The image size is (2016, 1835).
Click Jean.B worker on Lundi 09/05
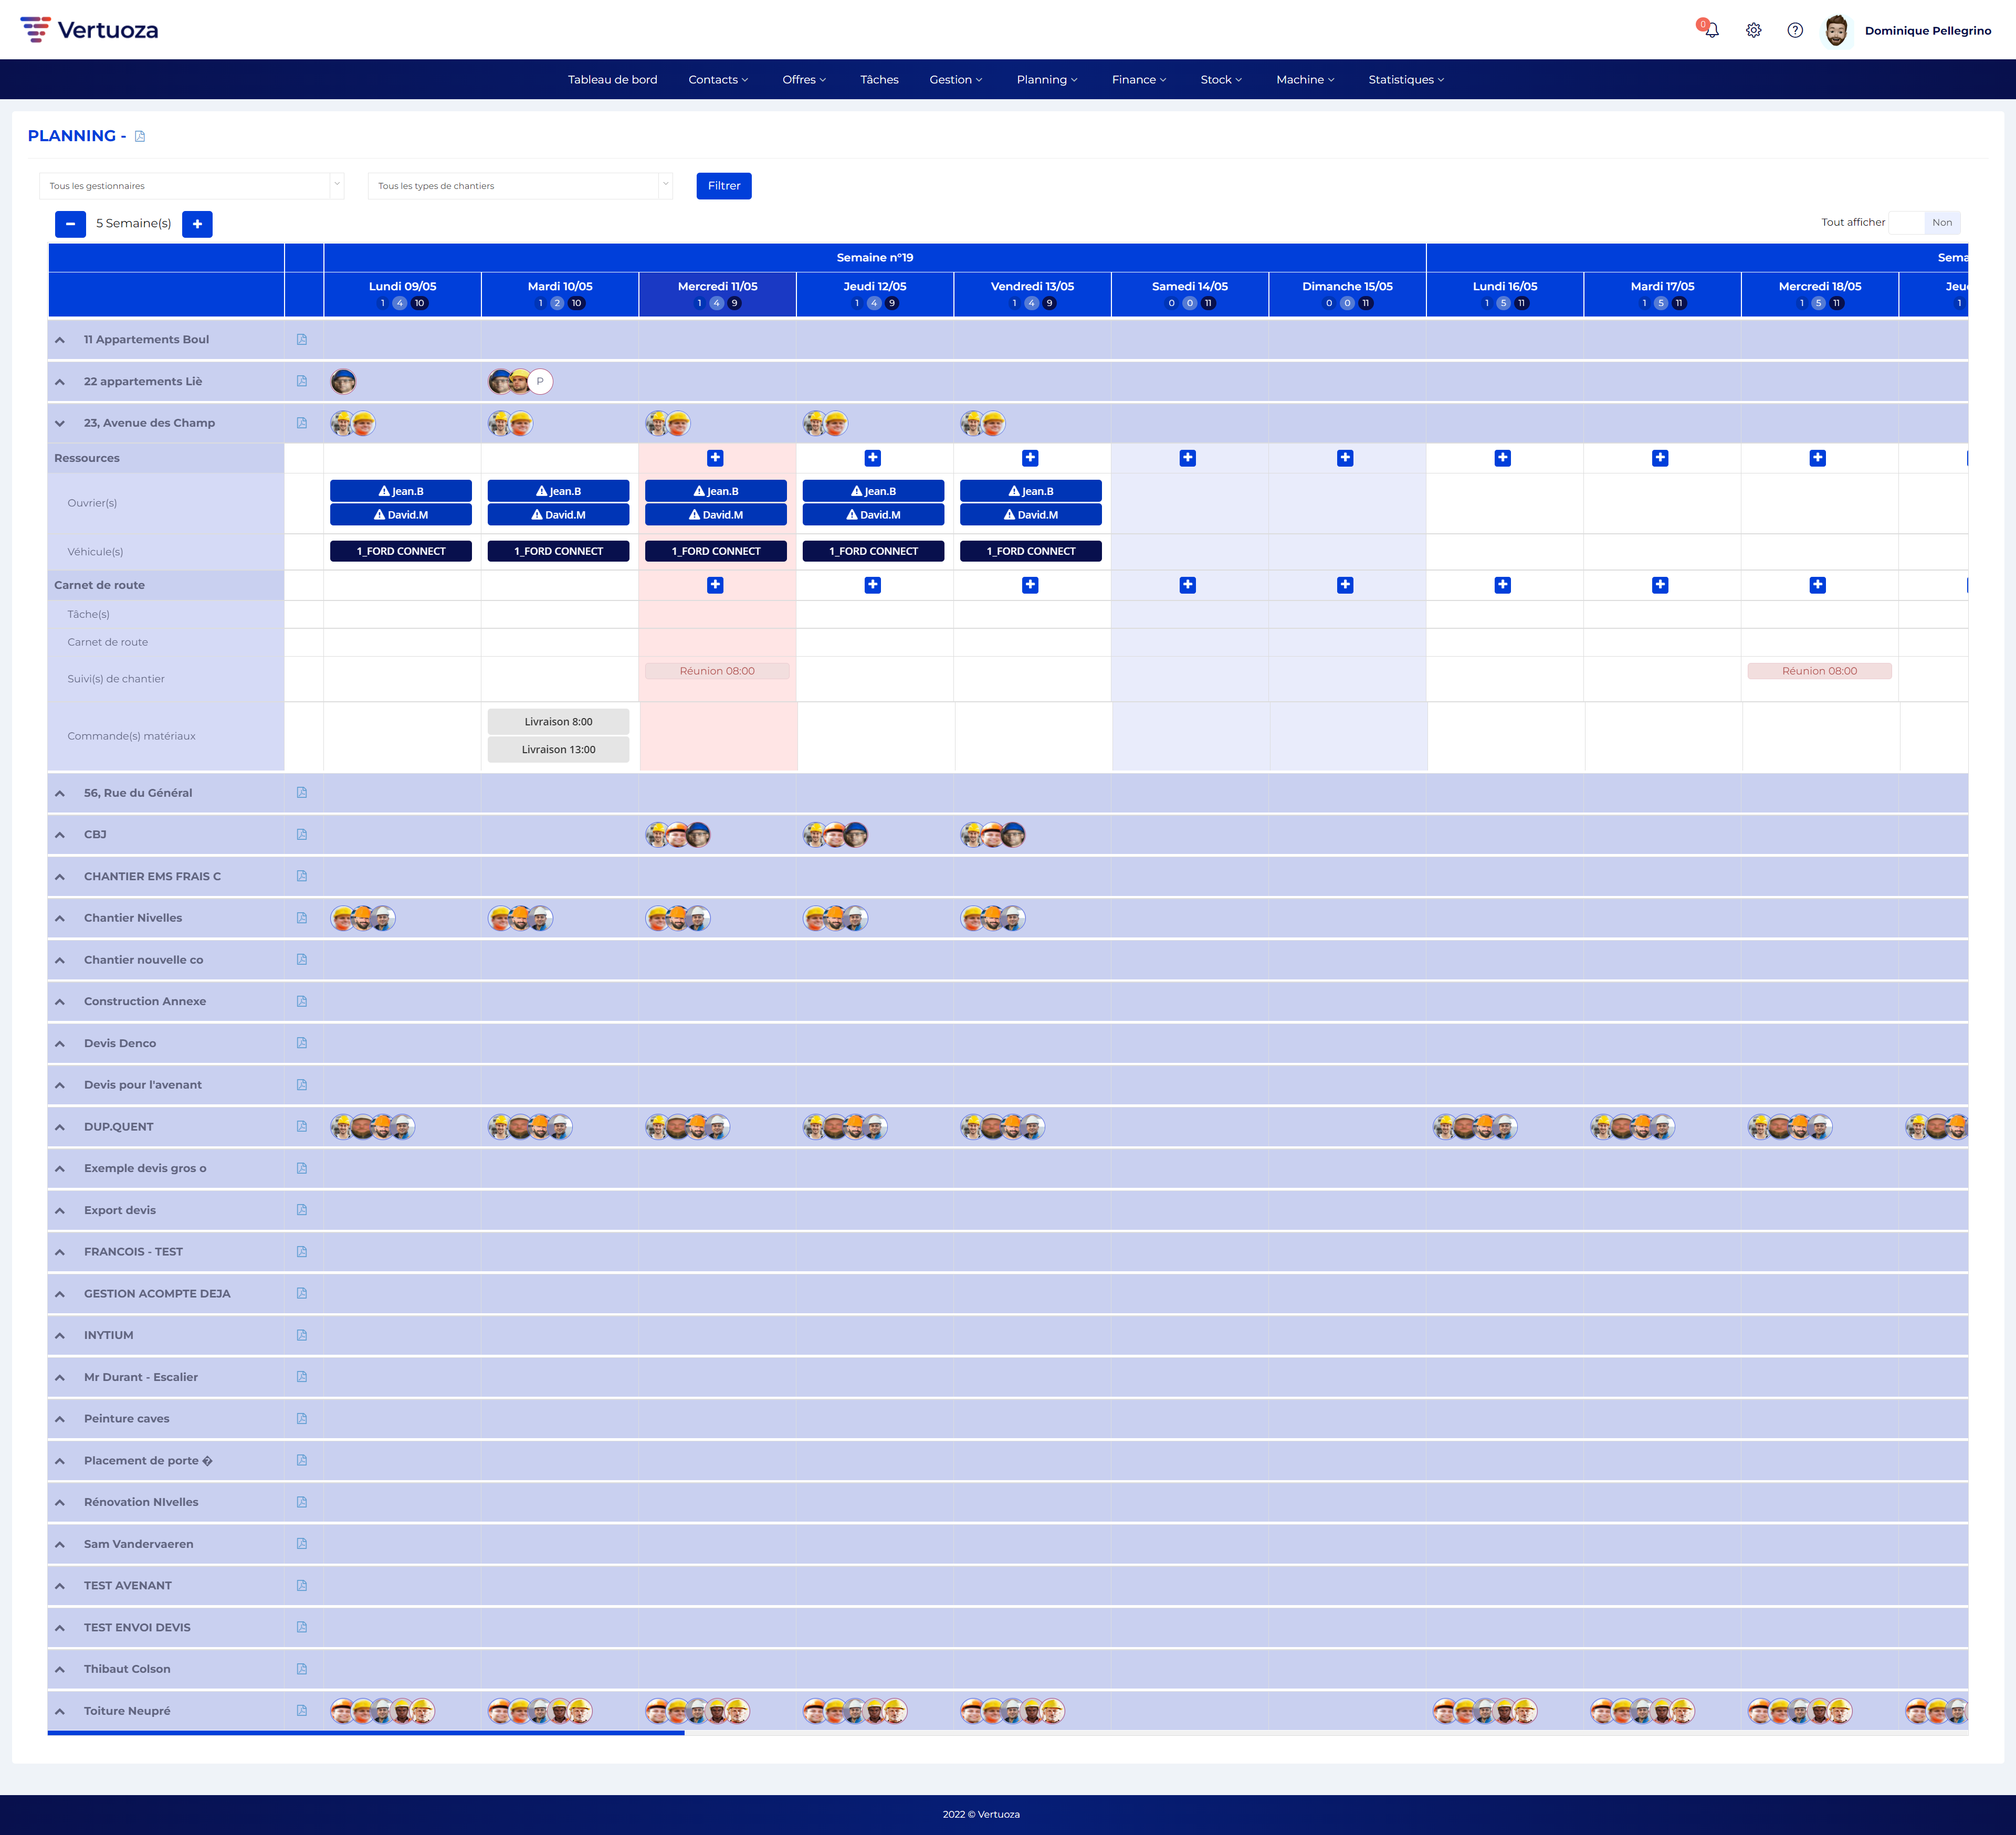(401, 491)
